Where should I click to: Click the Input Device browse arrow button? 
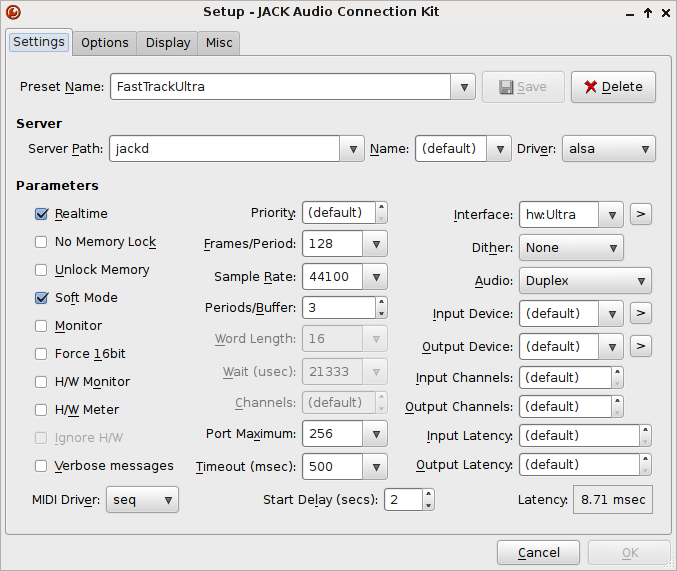pos(641,313)
